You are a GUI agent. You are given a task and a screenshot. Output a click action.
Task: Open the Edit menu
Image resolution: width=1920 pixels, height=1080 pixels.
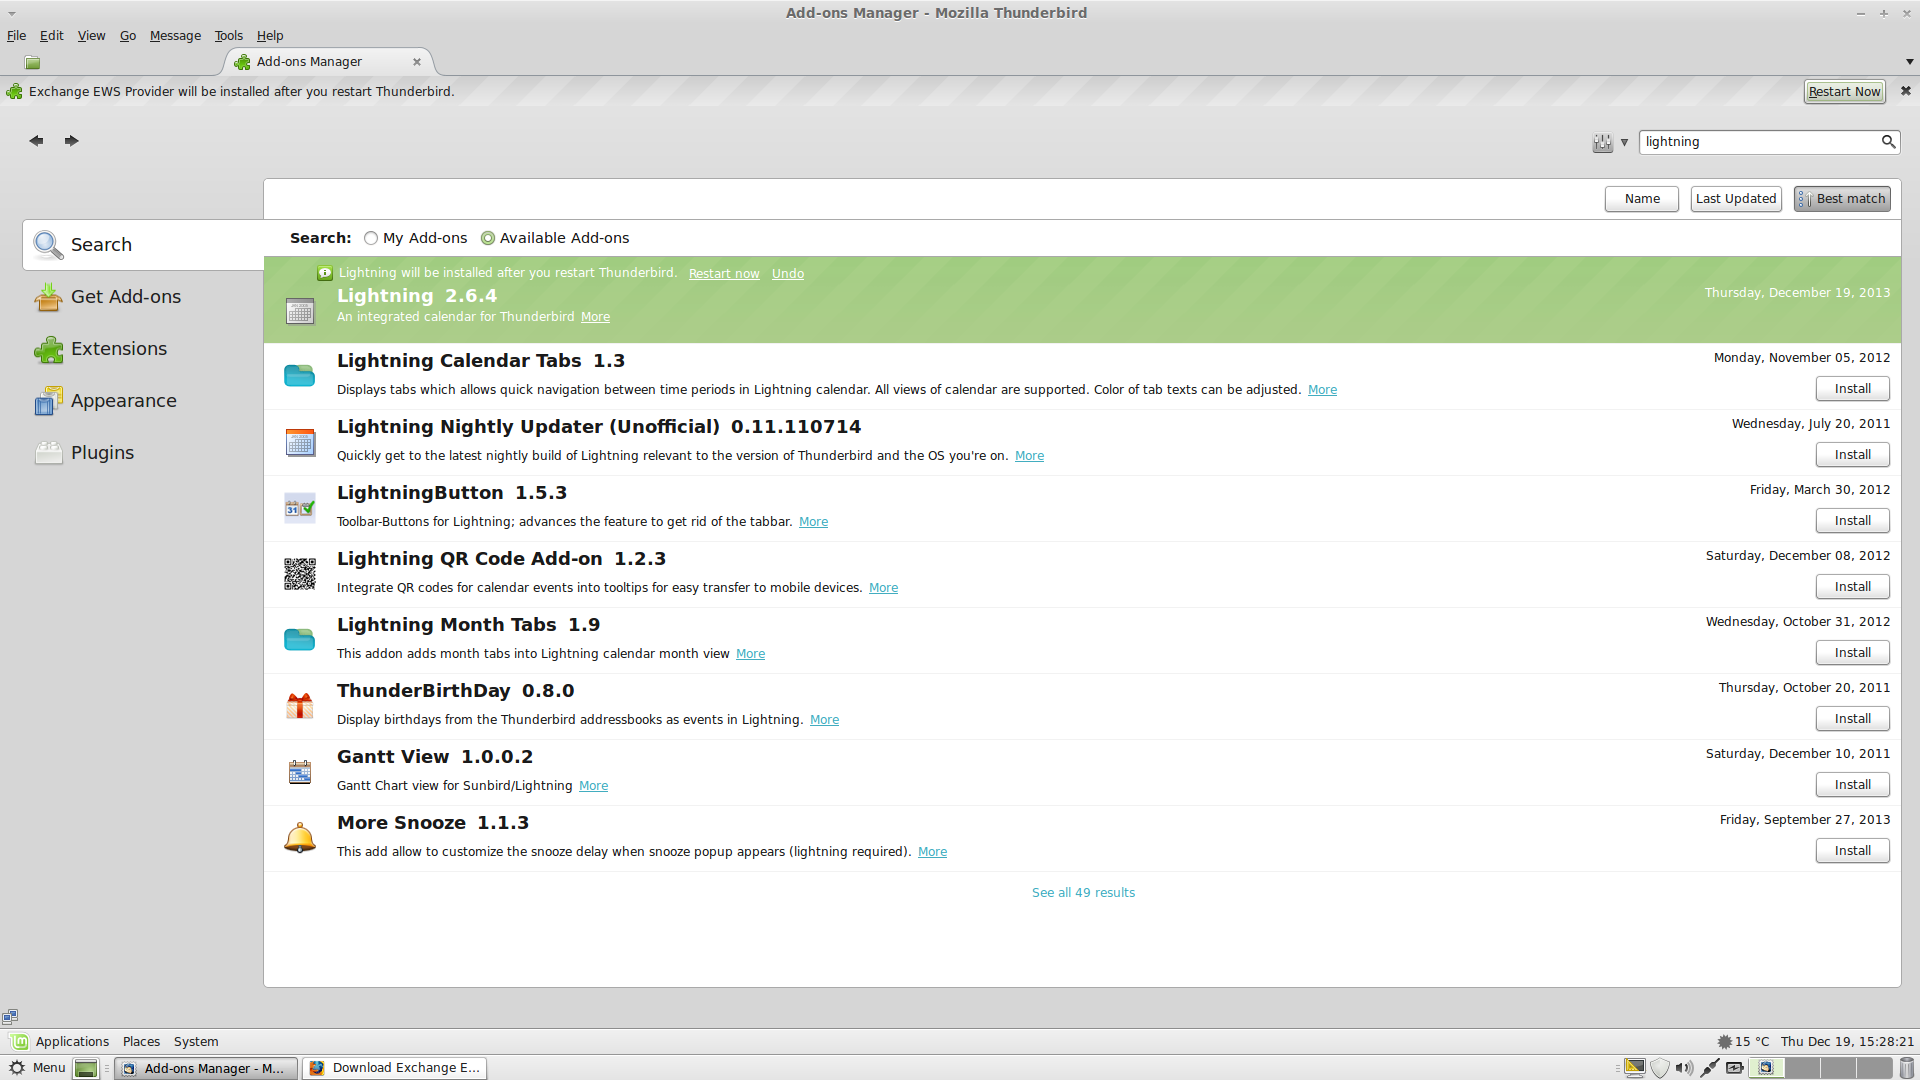click(x=51, y=36)
